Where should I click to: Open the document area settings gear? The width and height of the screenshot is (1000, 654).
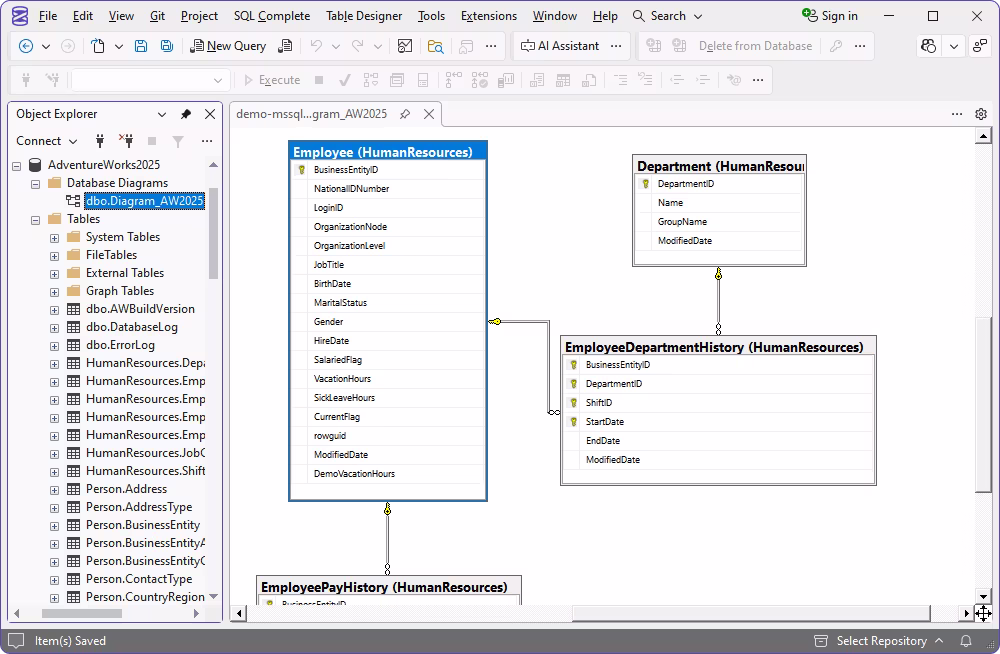pyautogui.click(x=981, y=114)
